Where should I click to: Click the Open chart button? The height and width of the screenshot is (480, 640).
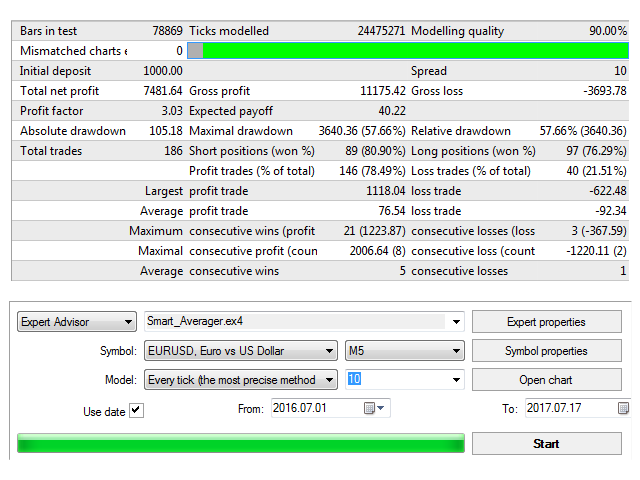coord(547,380)
